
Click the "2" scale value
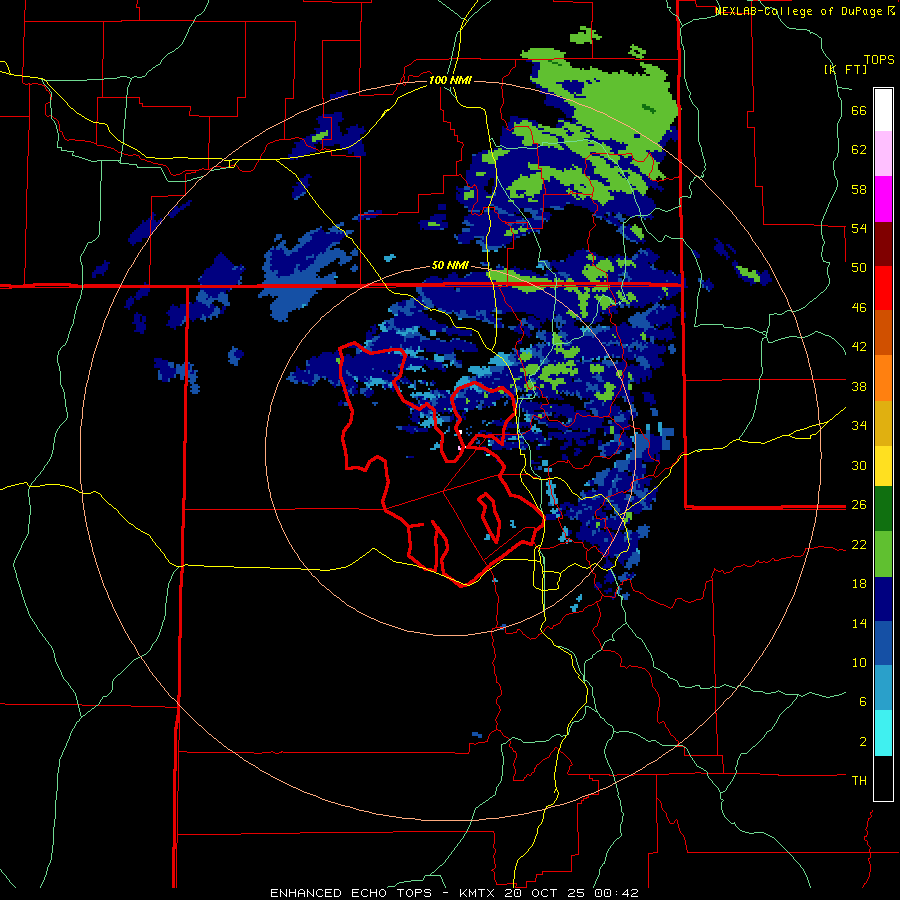[x=863, y=742]
